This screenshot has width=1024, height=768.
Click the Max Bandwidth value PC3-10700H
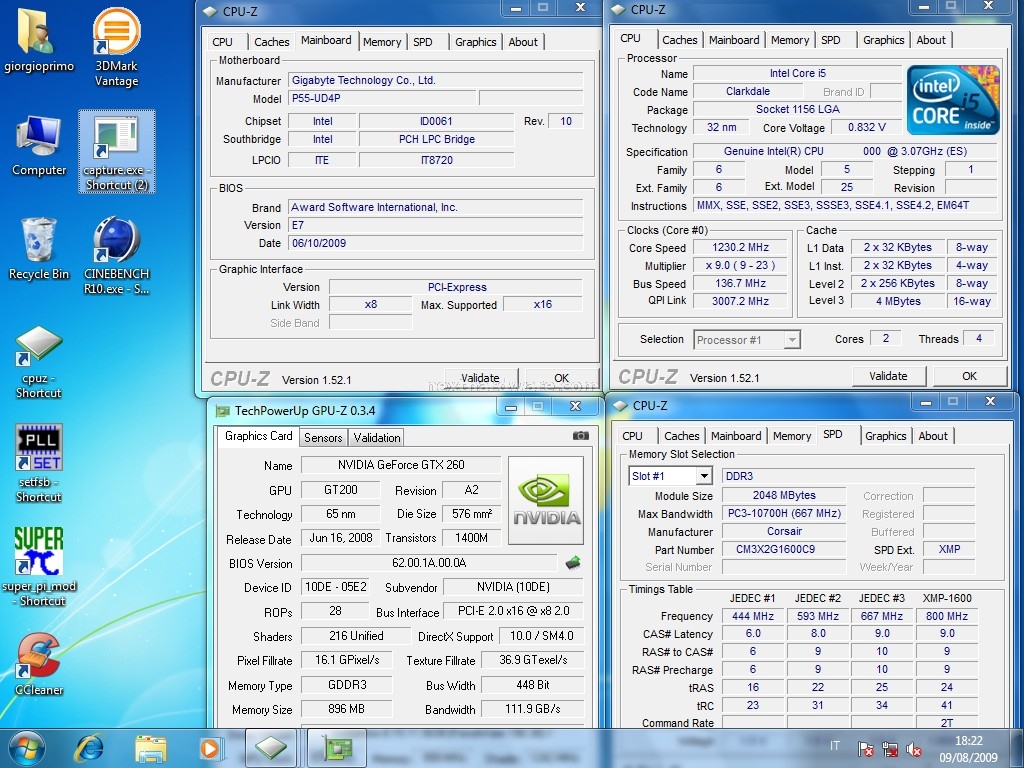click(x=784, y=513)
